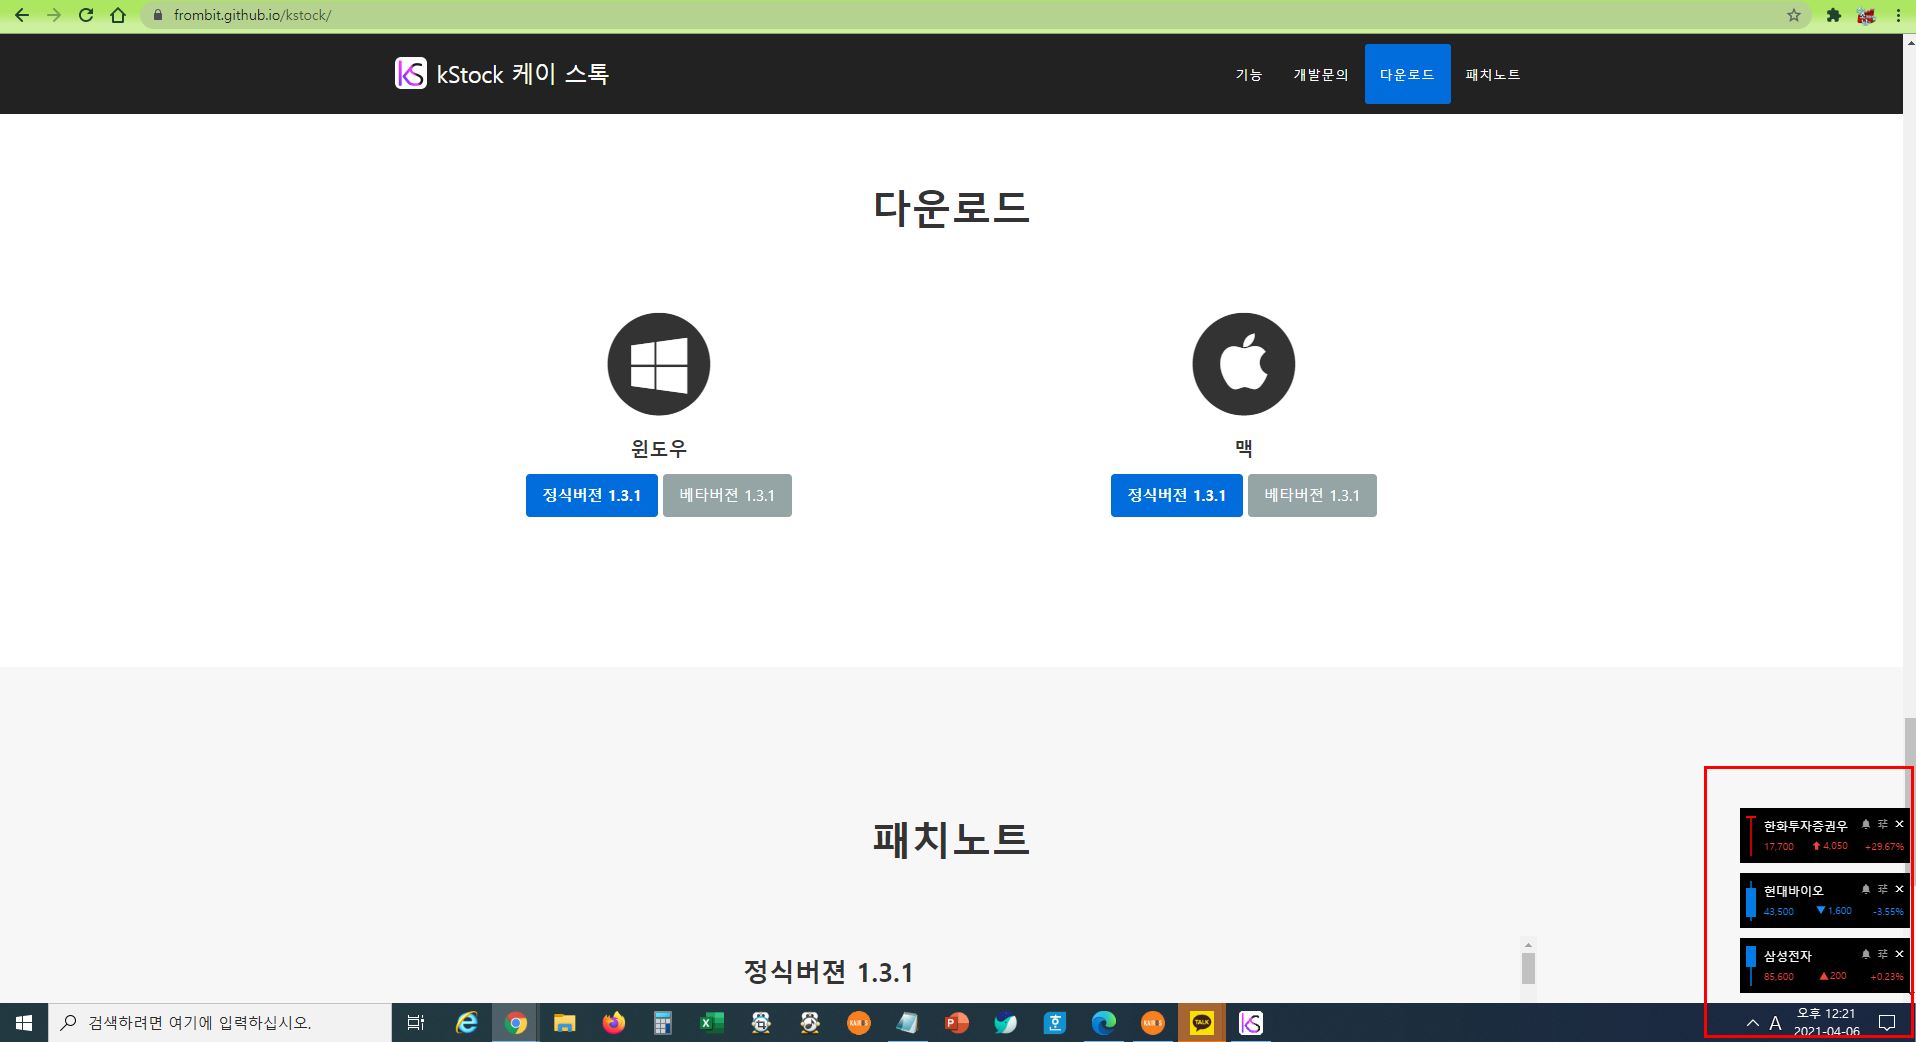Expand hidden system tray icons chevron

1752,1023
